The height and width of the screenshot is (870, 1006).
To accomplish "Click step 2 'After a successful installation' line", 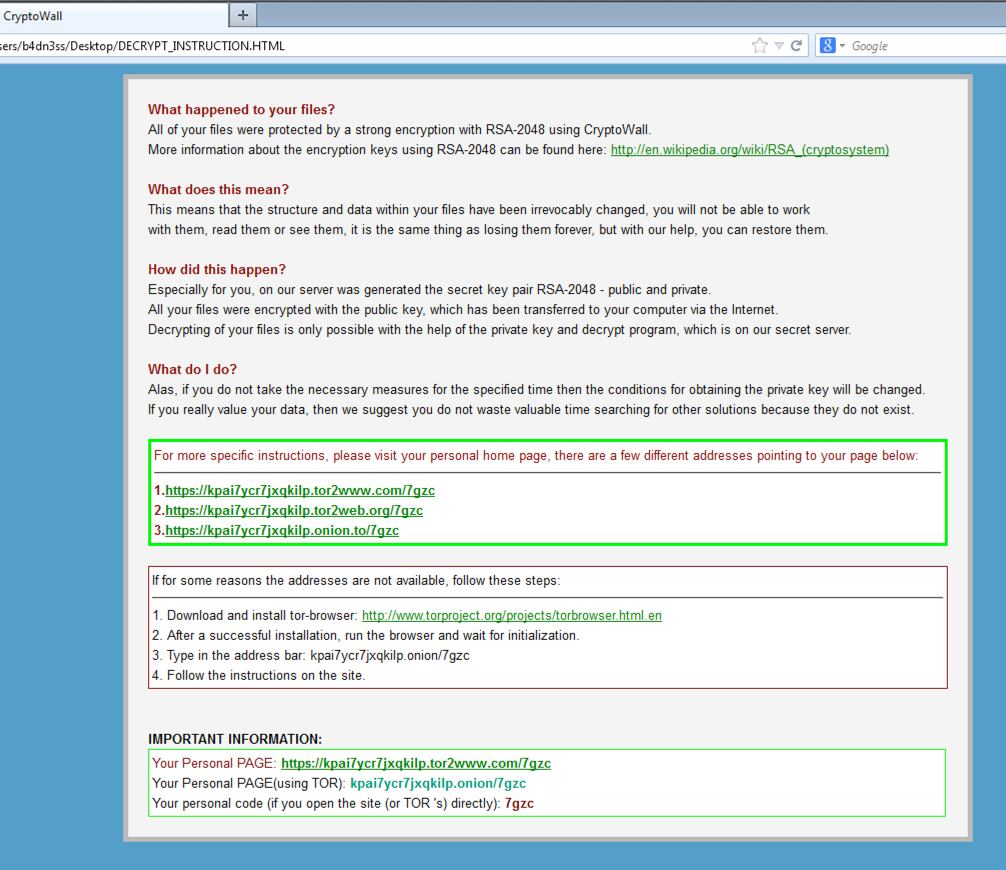I will (366, 635).
